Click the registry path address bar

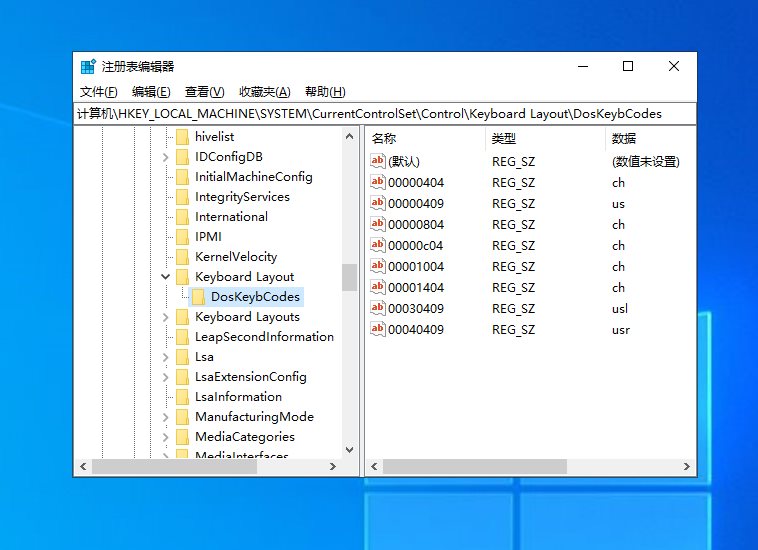coord(385,114)
